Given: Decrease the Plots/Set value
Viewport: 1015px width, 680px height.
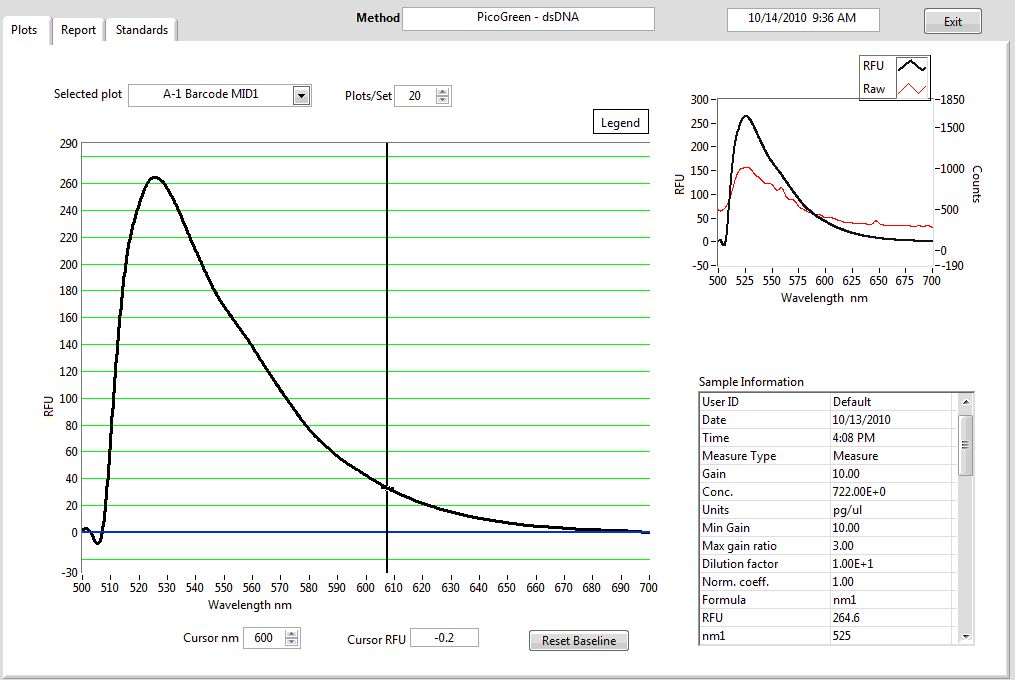Looking at the screenshot, I should (x=443, y=100).
